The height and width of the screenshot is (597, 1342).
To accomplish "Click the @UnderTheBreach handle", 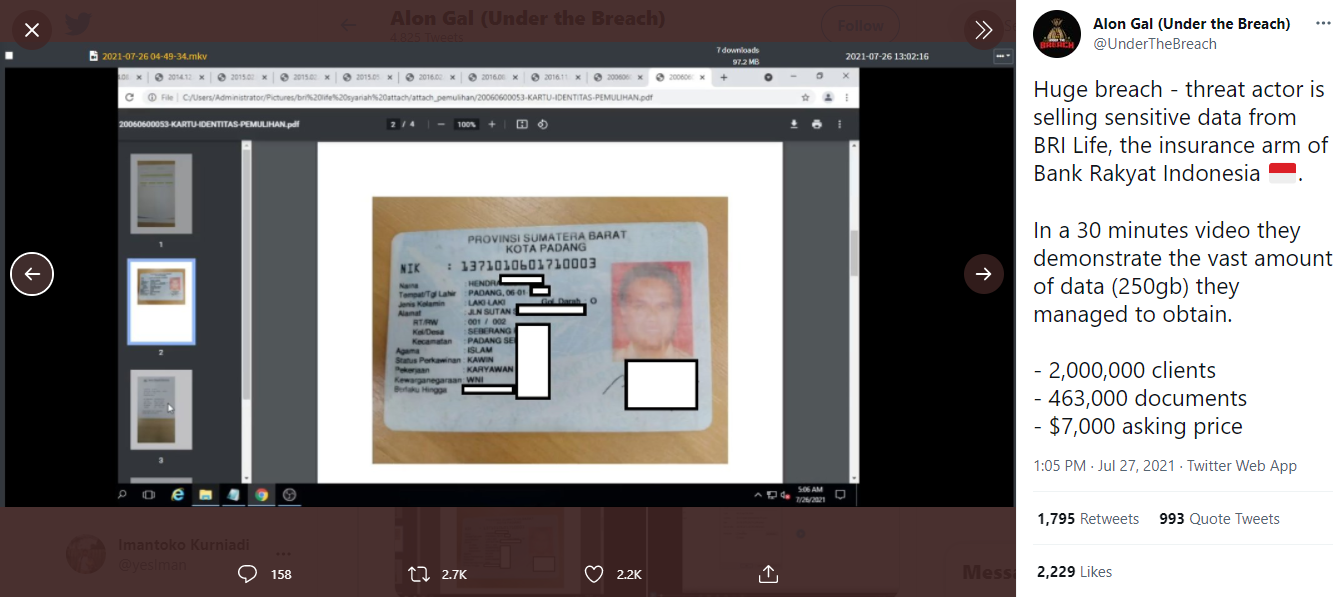I will [x=1155, y=44].
